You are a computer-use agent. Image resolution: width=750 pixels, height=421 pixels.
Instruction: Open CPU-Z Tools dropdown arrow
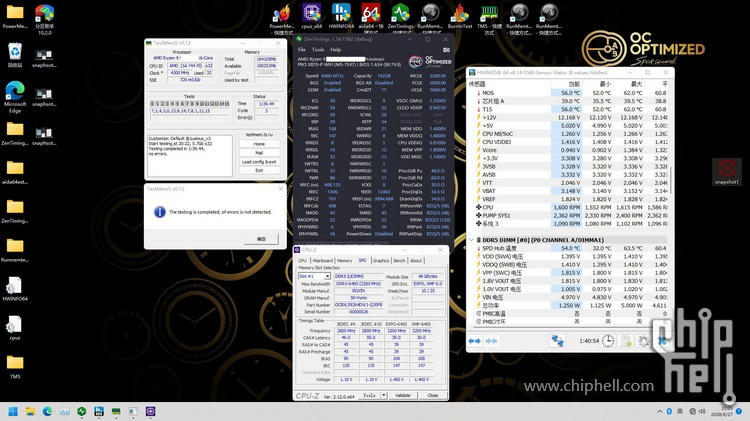384,395
